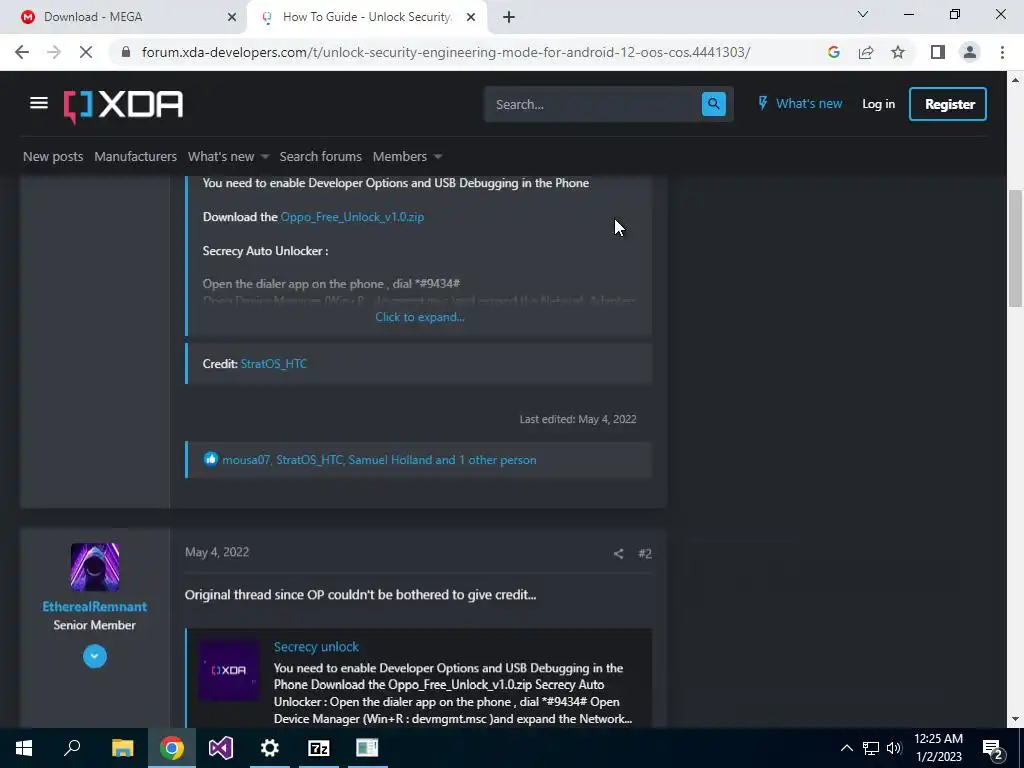Focus the Search... input field
The image size is (1024, 768).
pyautogui.click(x=593, y=104)
